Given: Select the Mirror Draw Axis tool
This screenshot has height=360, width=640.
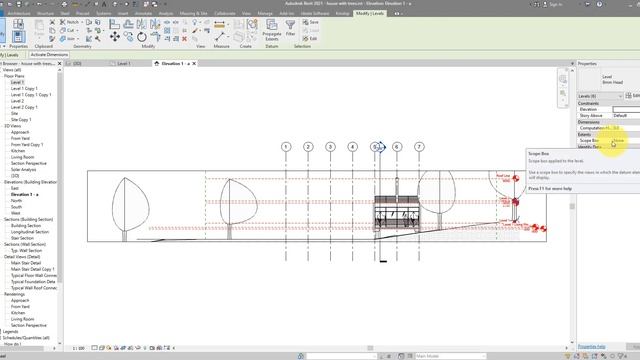Looking at the screenshot, I should tap(155, 24).
